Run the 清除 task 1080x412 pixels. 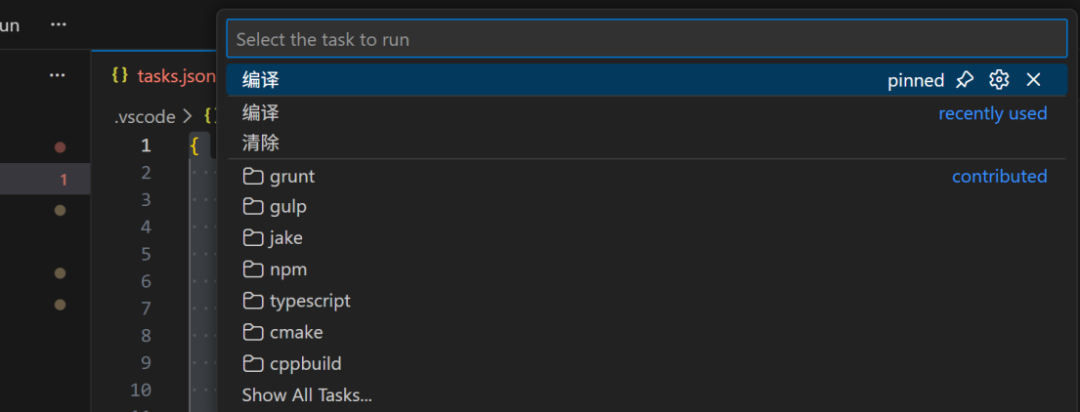(646, 143)
